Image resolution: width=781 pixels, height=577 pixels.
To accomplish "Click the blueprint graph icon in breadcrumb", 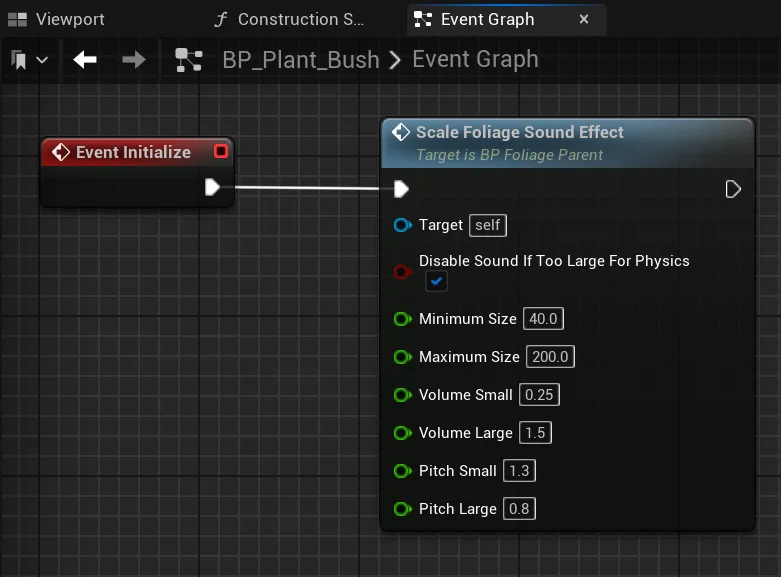I will click(x=189, y=60).
